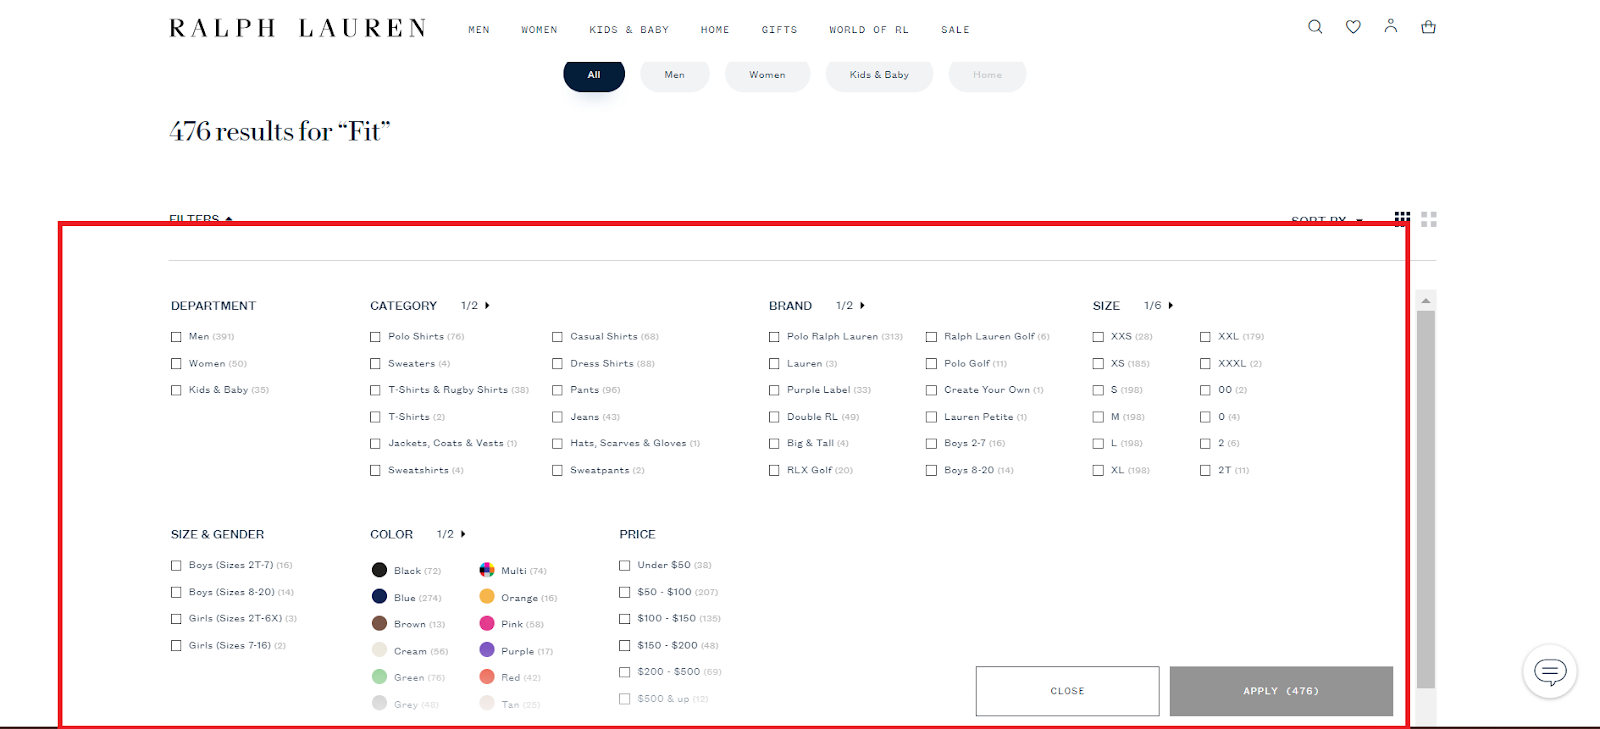Click the scrollbar up arrow
The height and width of the screenshot is (729, 1600).
click(x=1426, y=300)
